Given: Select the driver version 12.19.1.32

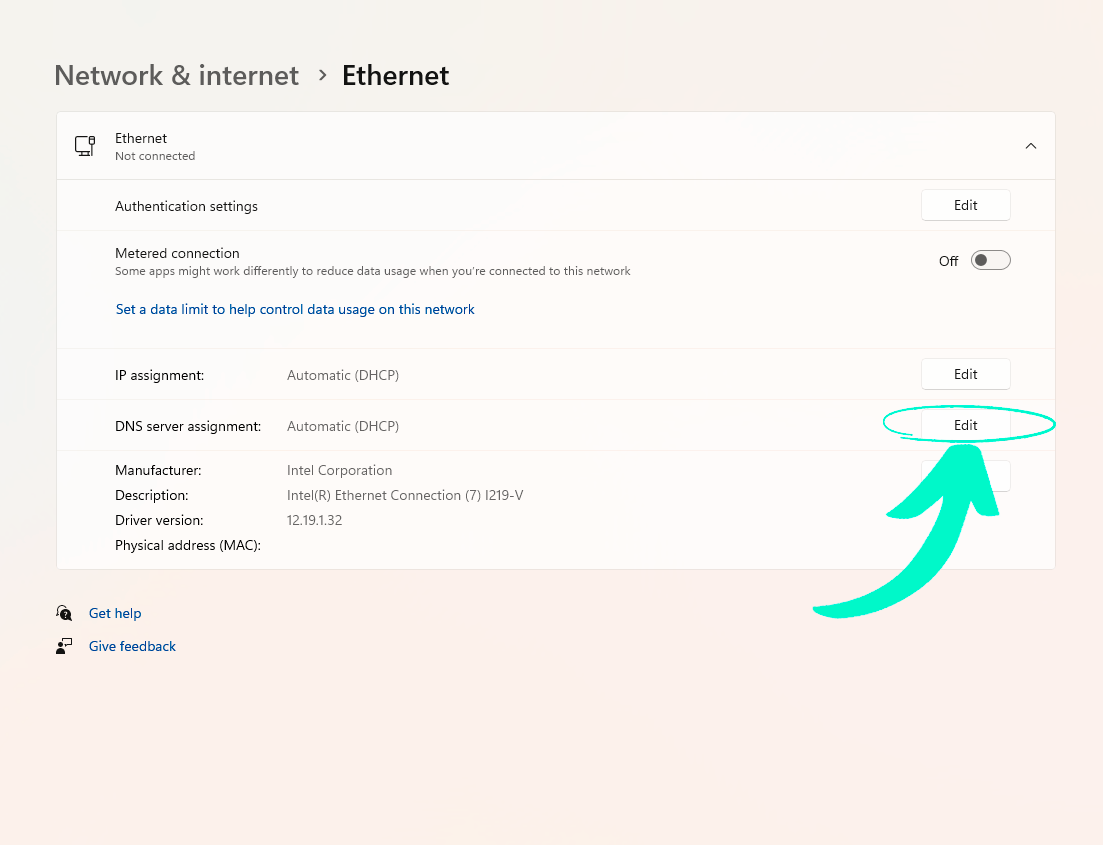Looking at the screenshot, I should point(314,520).
